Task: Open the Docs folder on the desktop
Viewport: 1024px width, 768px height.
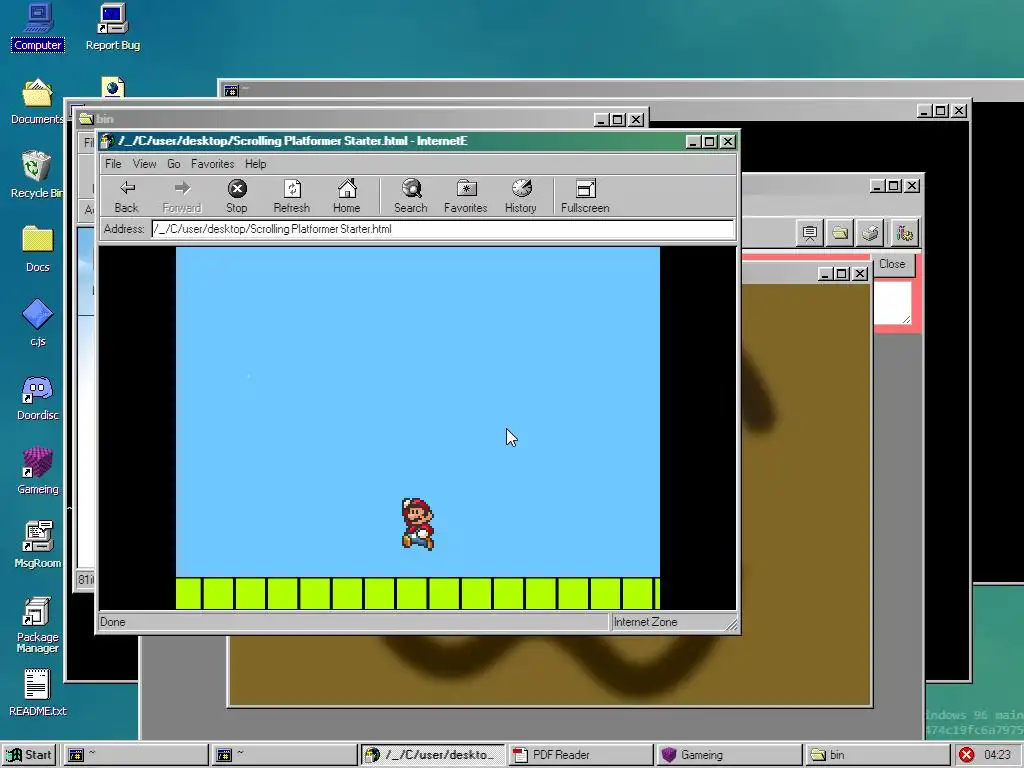Action: point(37,248)
